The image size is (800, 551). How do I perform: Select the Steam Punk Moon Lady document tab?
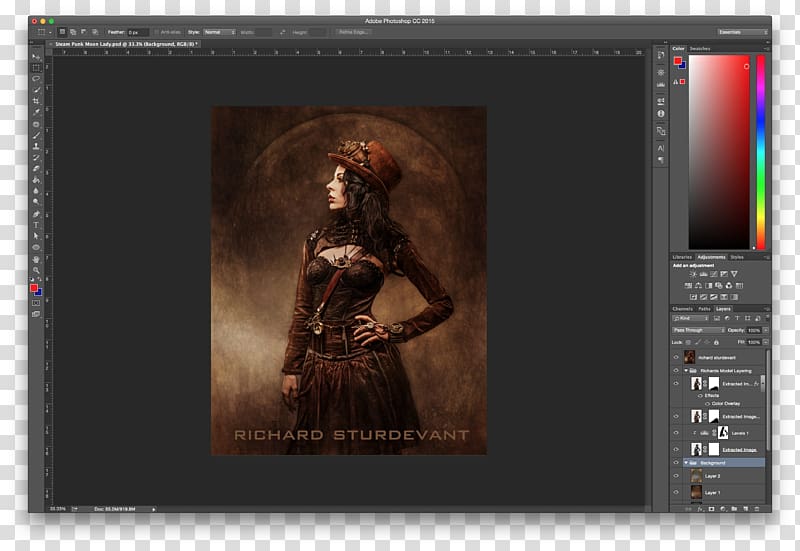pyautogui.click(x=126, y=44)
